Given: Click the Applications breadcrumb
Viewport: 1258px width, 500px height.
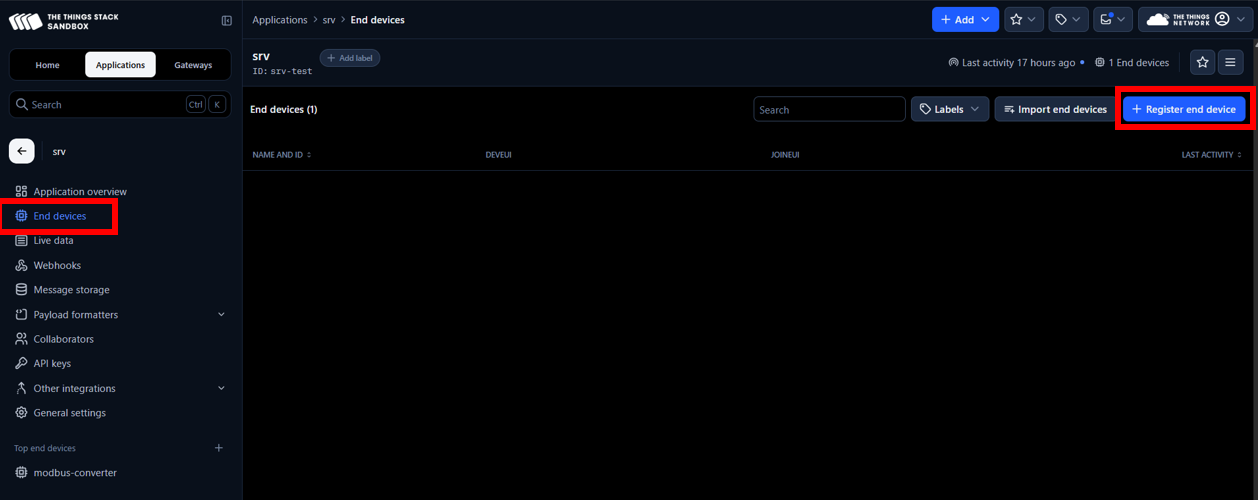Looking at the screenshot, I should coord(280,20).
